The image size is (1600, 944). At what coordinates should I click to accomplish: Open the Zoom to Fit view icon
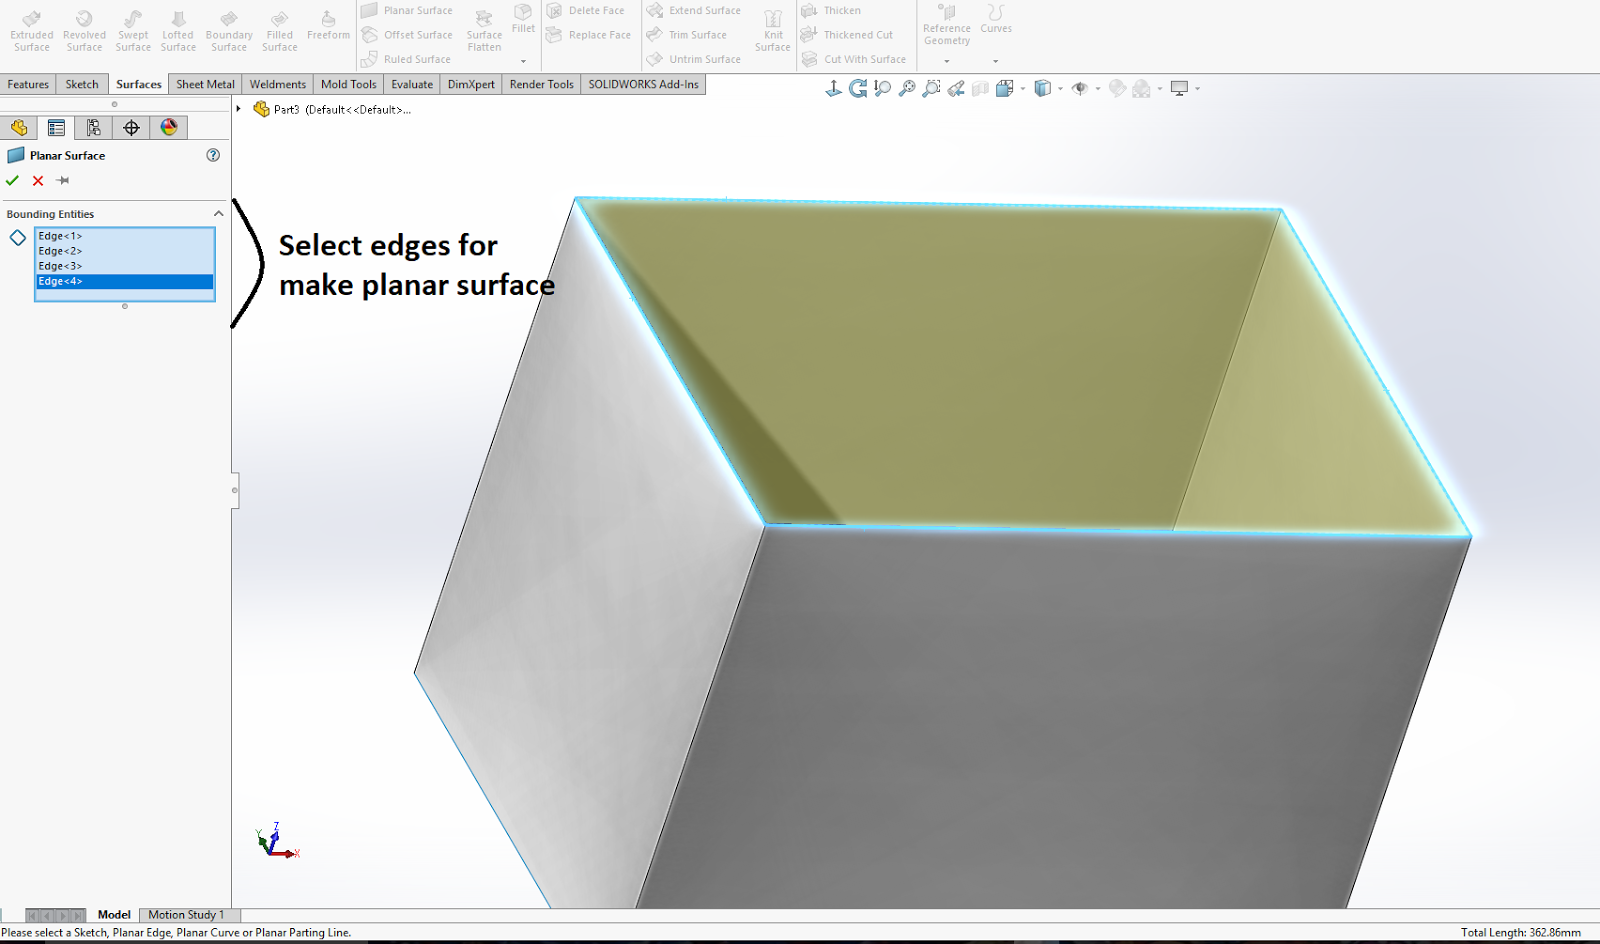pos(881,88)
